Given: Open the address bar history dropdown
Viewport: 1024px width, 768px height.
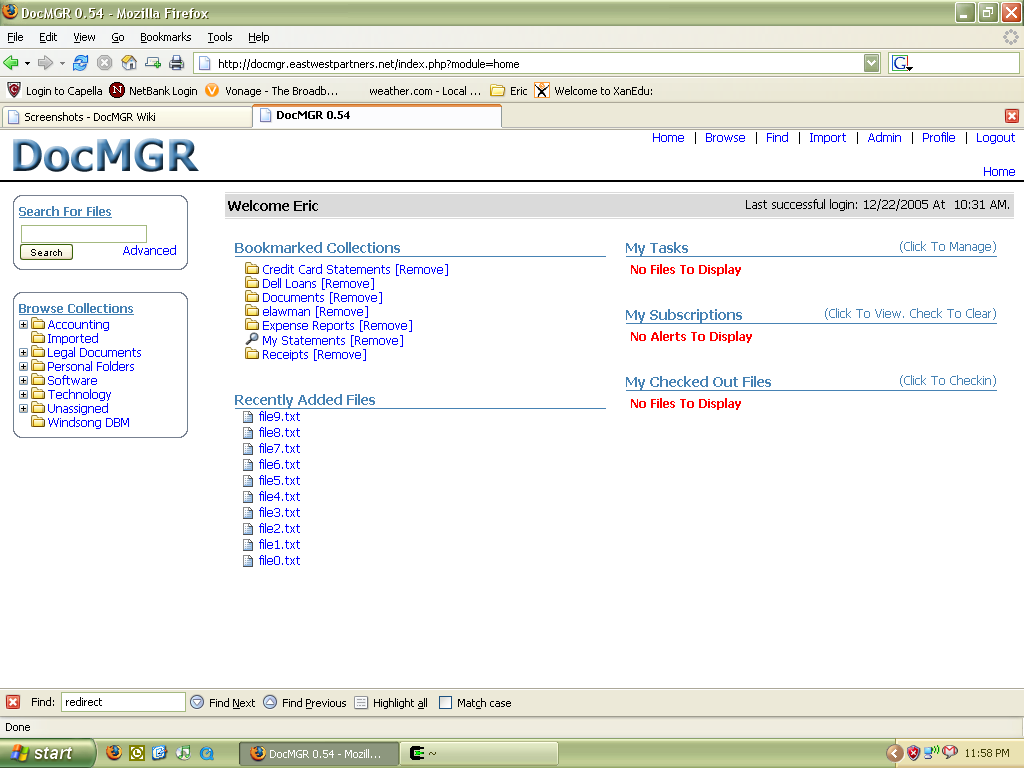Looking at the screenshot, I should [870, 61].
